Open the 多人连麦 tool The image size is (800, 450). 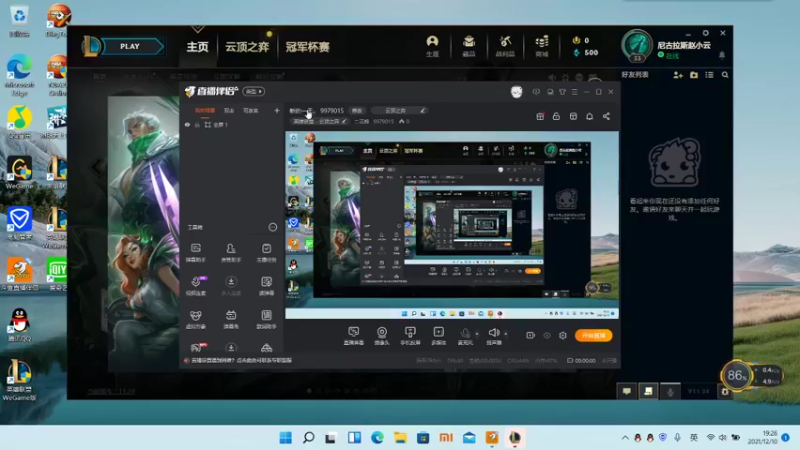point(231,286)
